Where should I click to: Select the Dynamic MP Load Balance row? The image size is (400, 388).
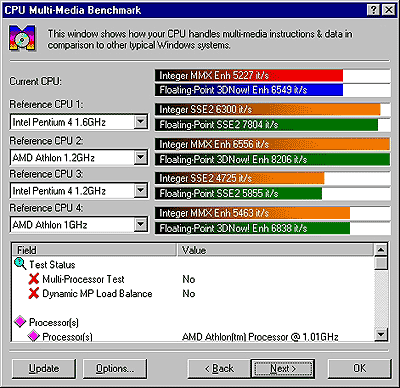[193, 293]
